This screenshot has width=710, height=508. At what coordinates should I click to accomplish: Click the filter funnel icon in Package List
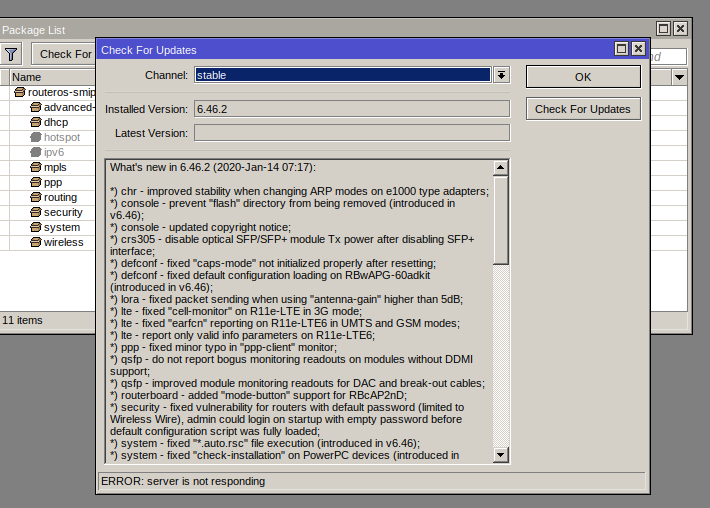(x=11, y=54)
